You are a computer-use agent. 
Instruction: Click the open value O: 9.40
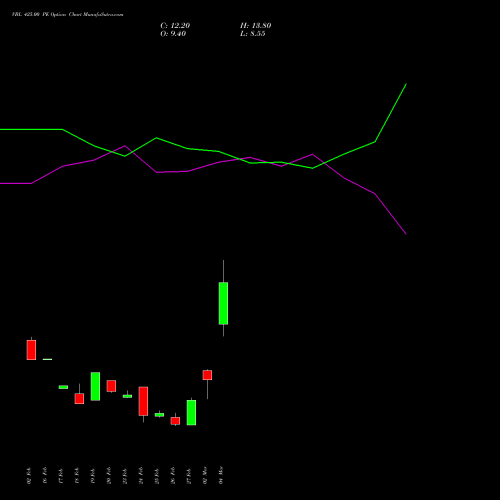click(173, 34)
